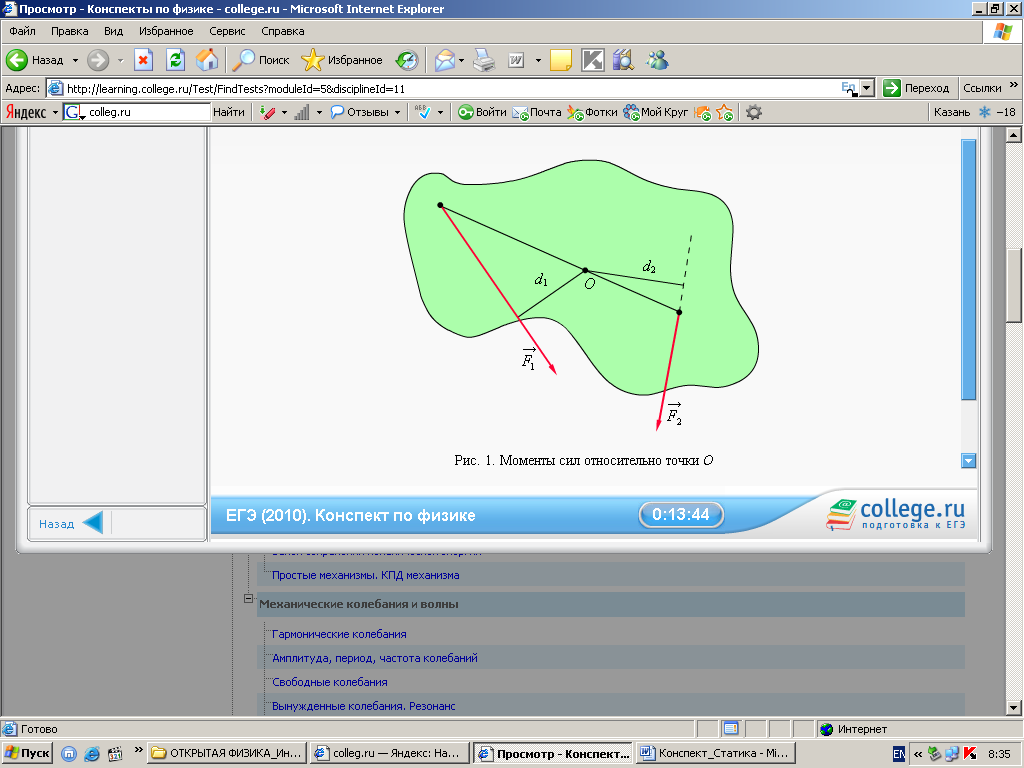This screenshot has height=768, width=1024.
Task: Open Свободные колебания link
Action: click(x=330, y=682)
